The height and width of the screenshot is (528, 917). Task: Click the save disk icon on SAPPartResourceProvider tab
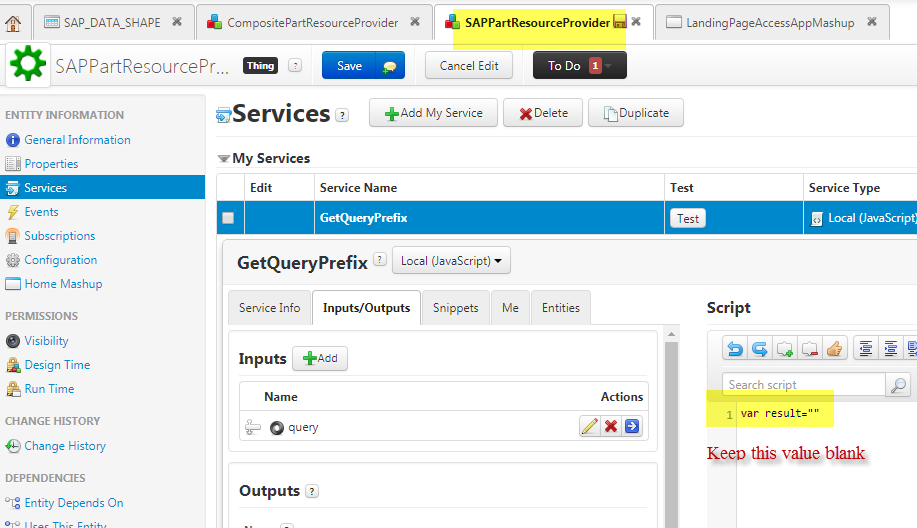pyautogui.click(x=619, y=22)
